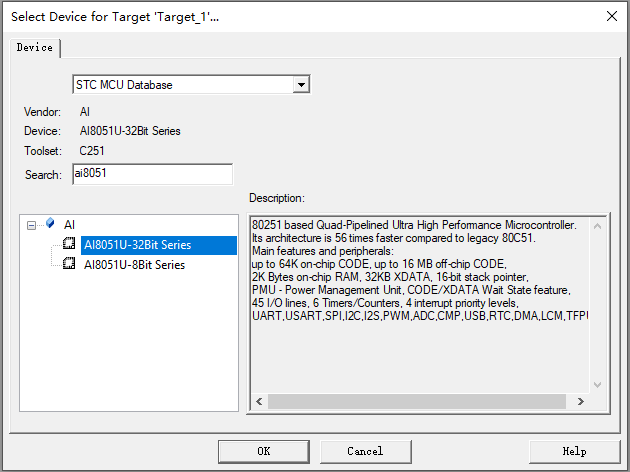The width and height of the screenshot is (630, 472).
Task: Click the description horizontal scrollbar thumb
Action: pyautogui.click(x=417, y=401)
